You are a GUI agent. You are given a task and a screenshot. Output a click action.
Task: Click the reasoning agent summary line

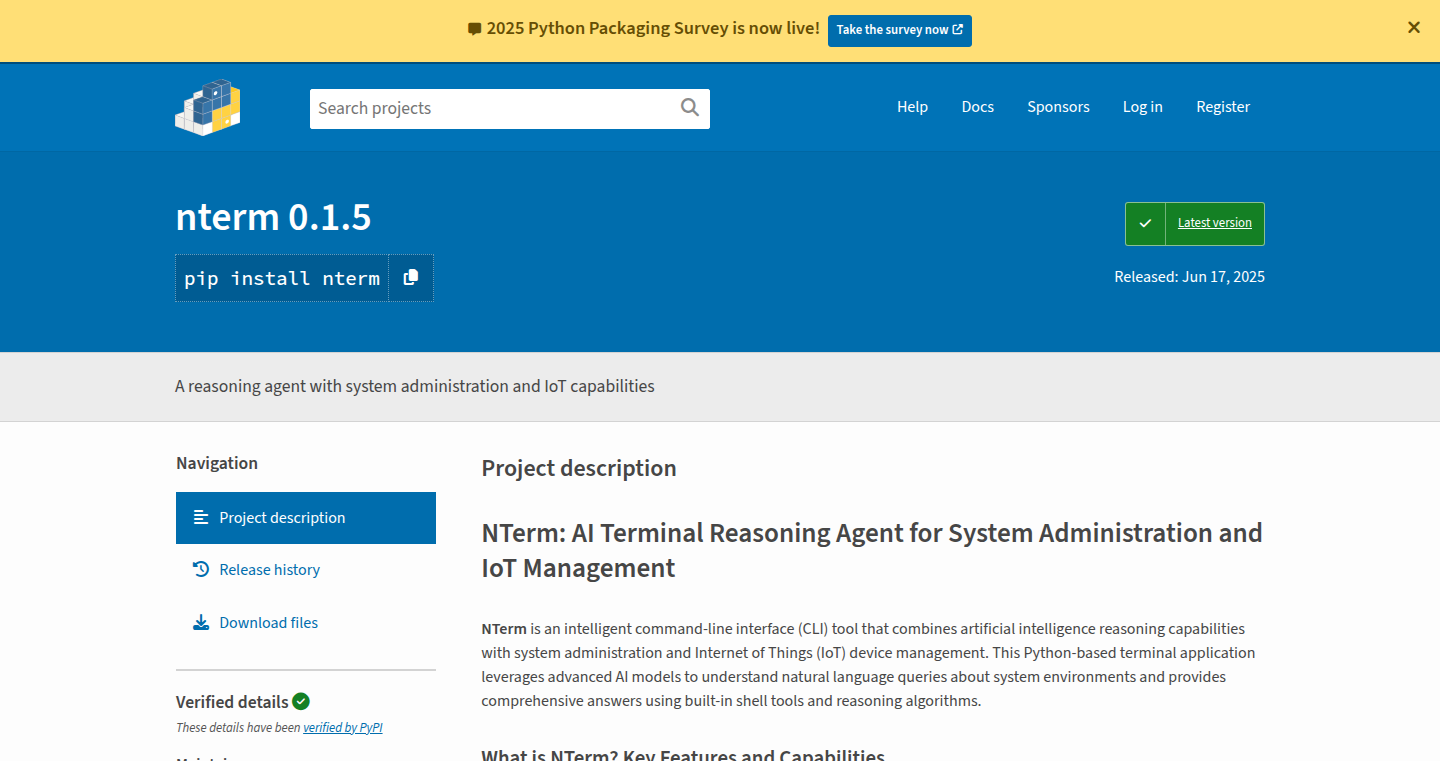[x=415, y=386]
